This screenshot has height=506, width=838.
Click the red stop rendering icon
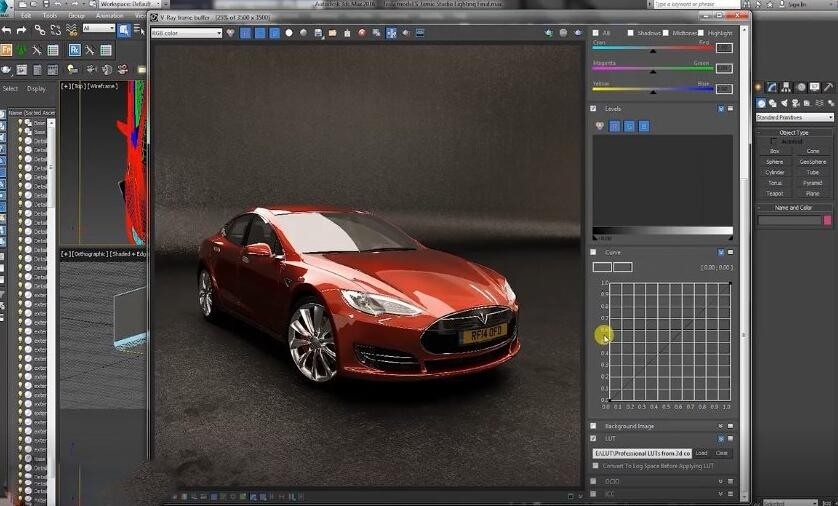tap(362, 33)
